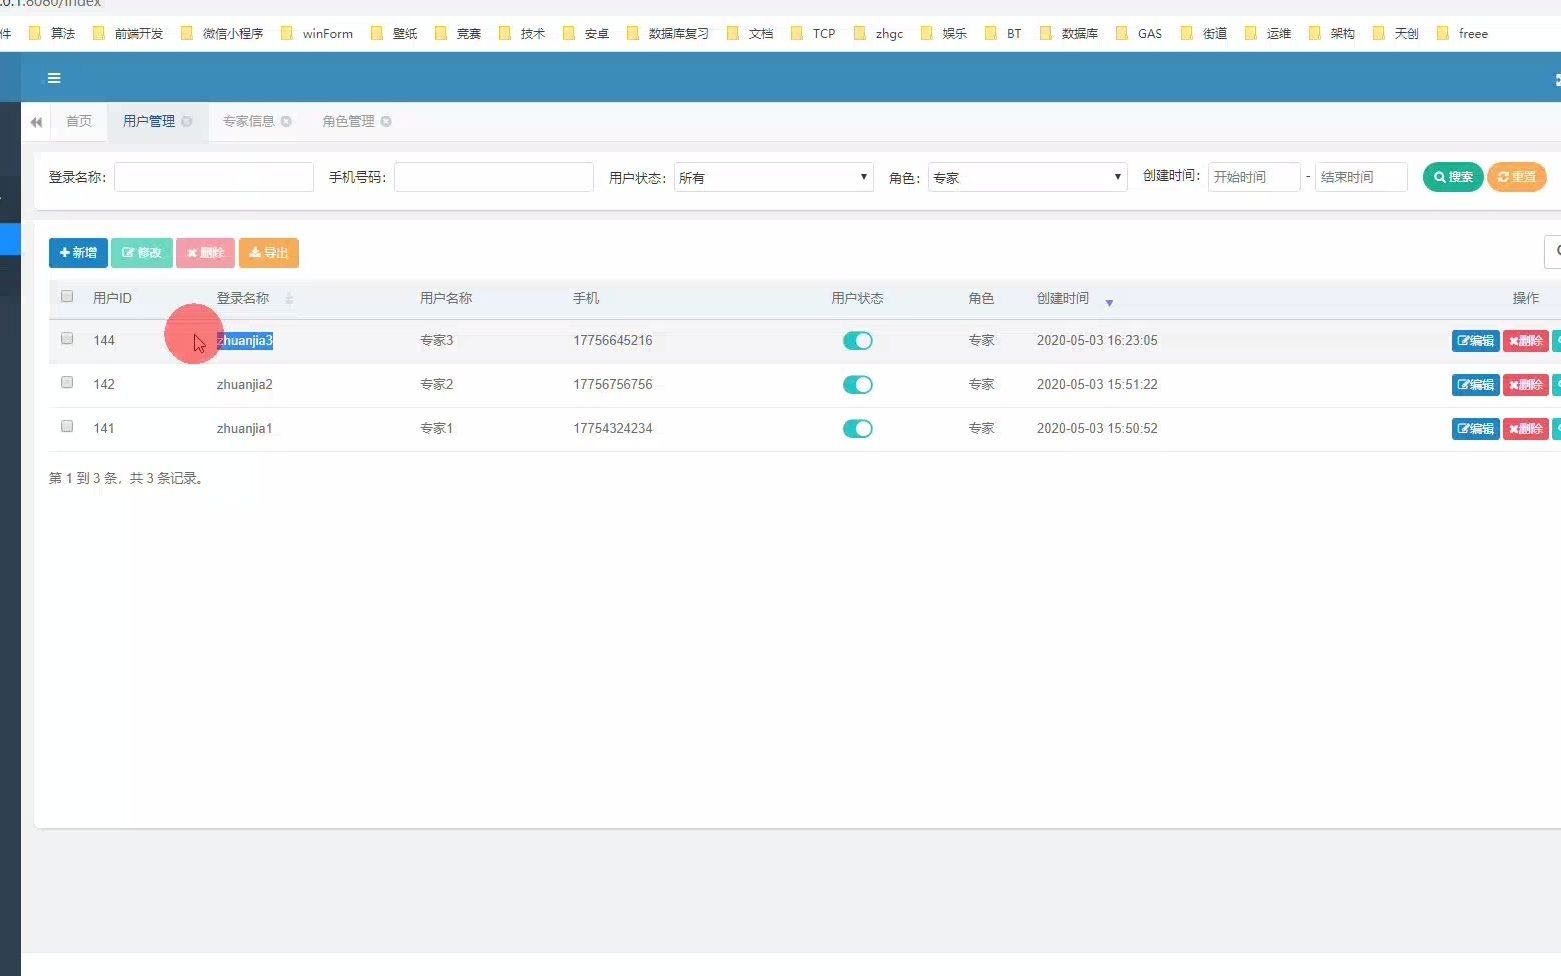Click the 修改 toolbar button
The height and width of the screenshot is (976, 1561).
[x=142, y=253]
